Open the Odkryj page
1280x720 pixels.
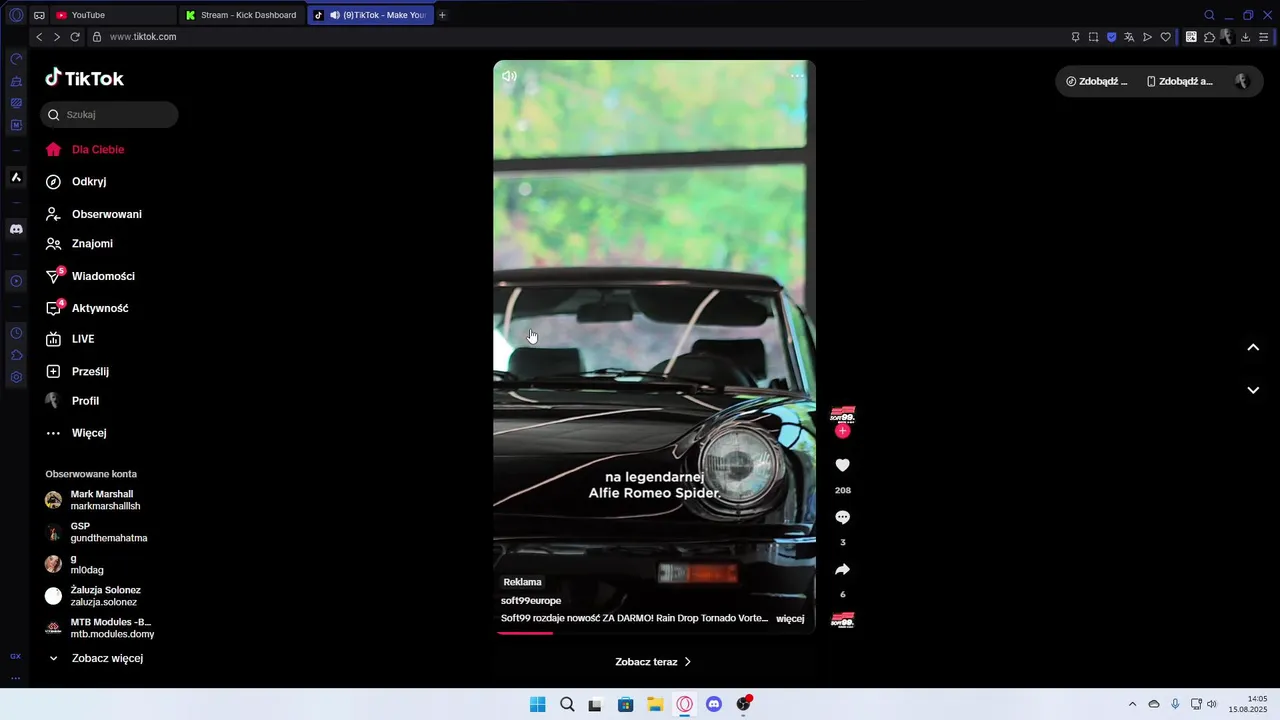click(x=76, y=182)
